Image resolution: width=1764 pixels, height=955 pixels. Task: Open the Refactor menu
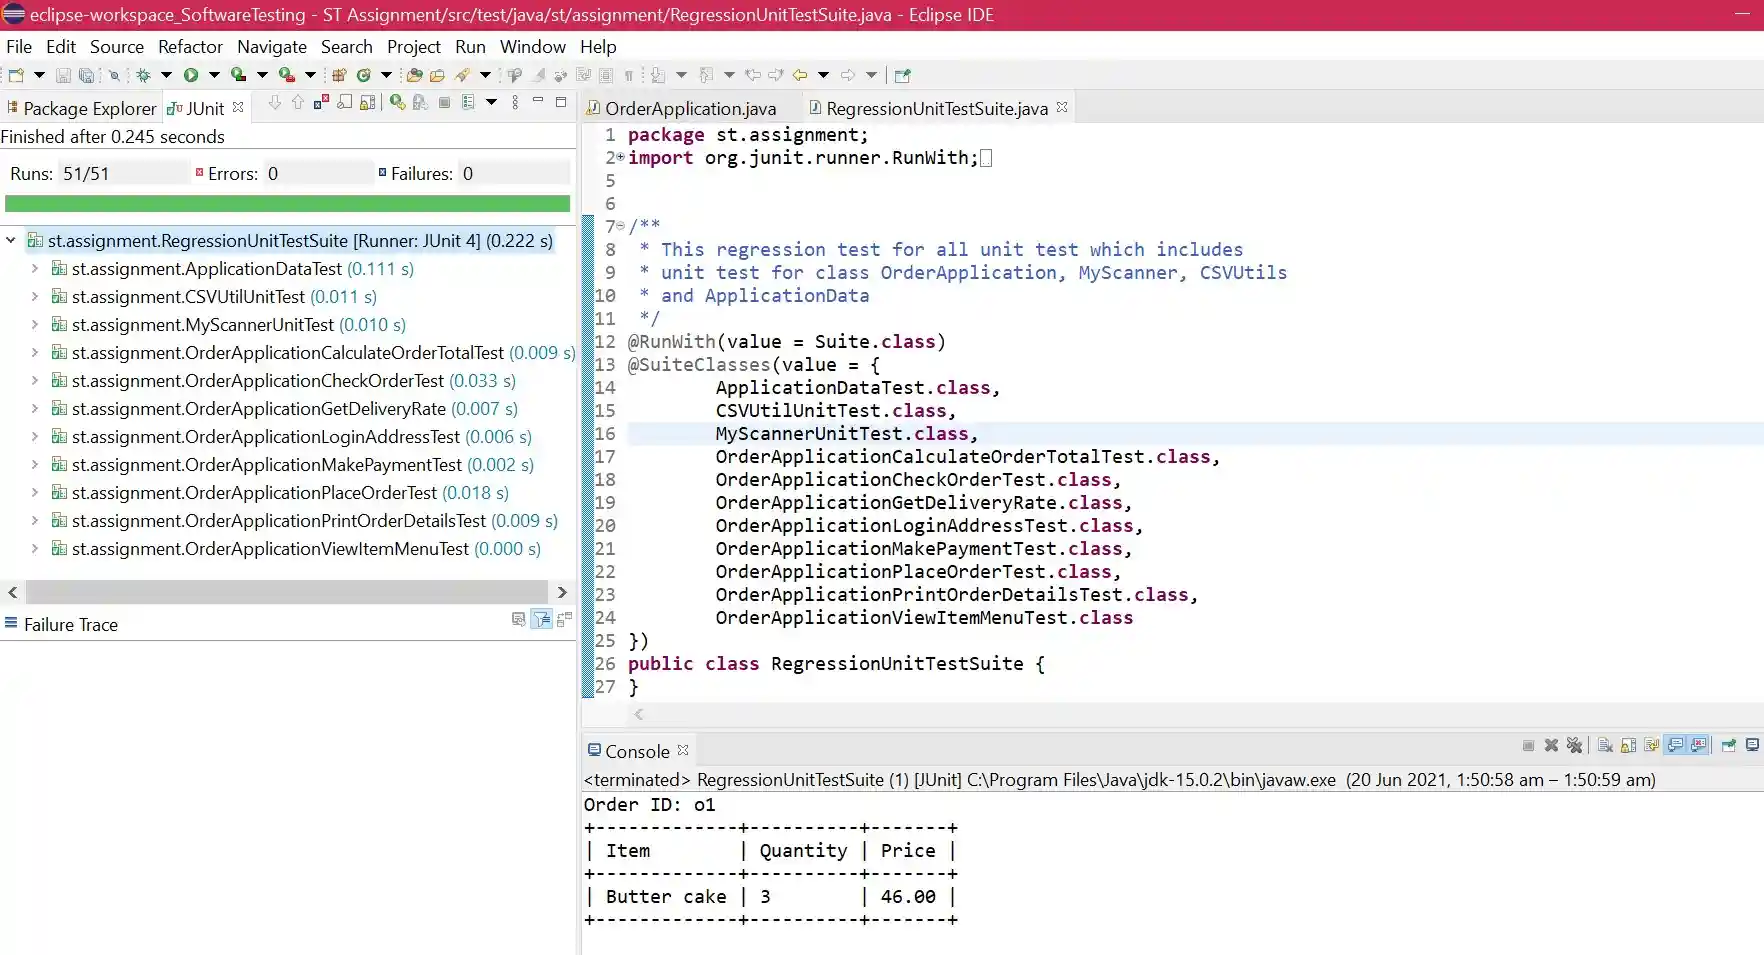point(190,47)
